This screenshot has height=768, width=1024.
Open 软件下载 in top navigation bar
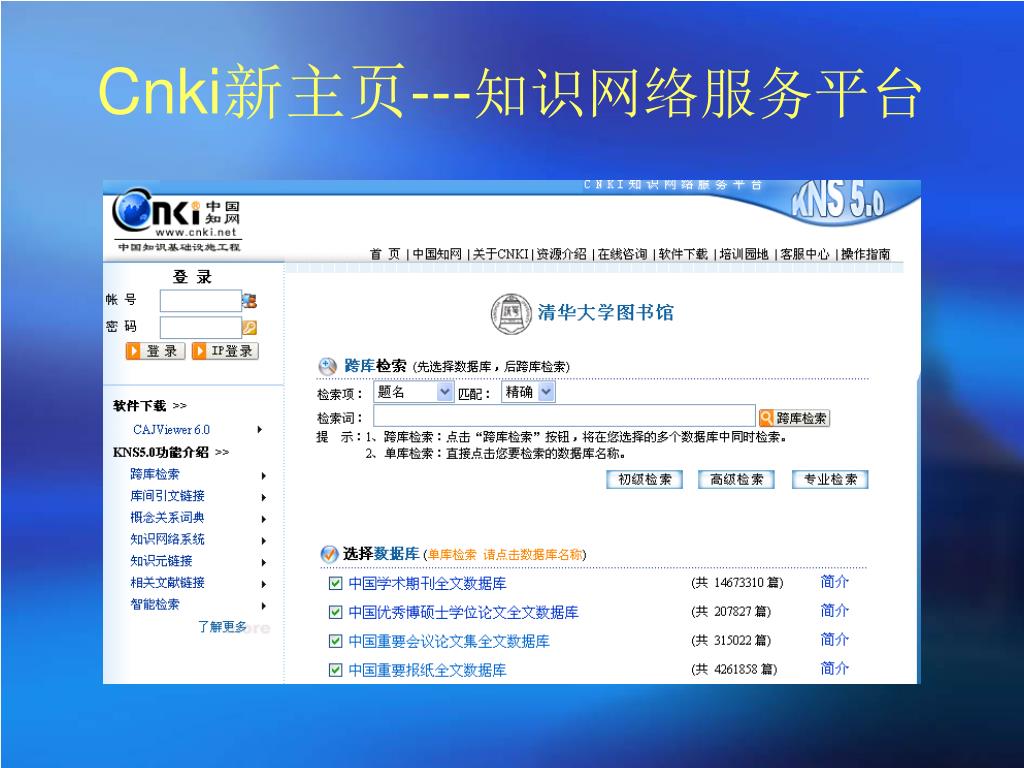click(x=683, y=254)
